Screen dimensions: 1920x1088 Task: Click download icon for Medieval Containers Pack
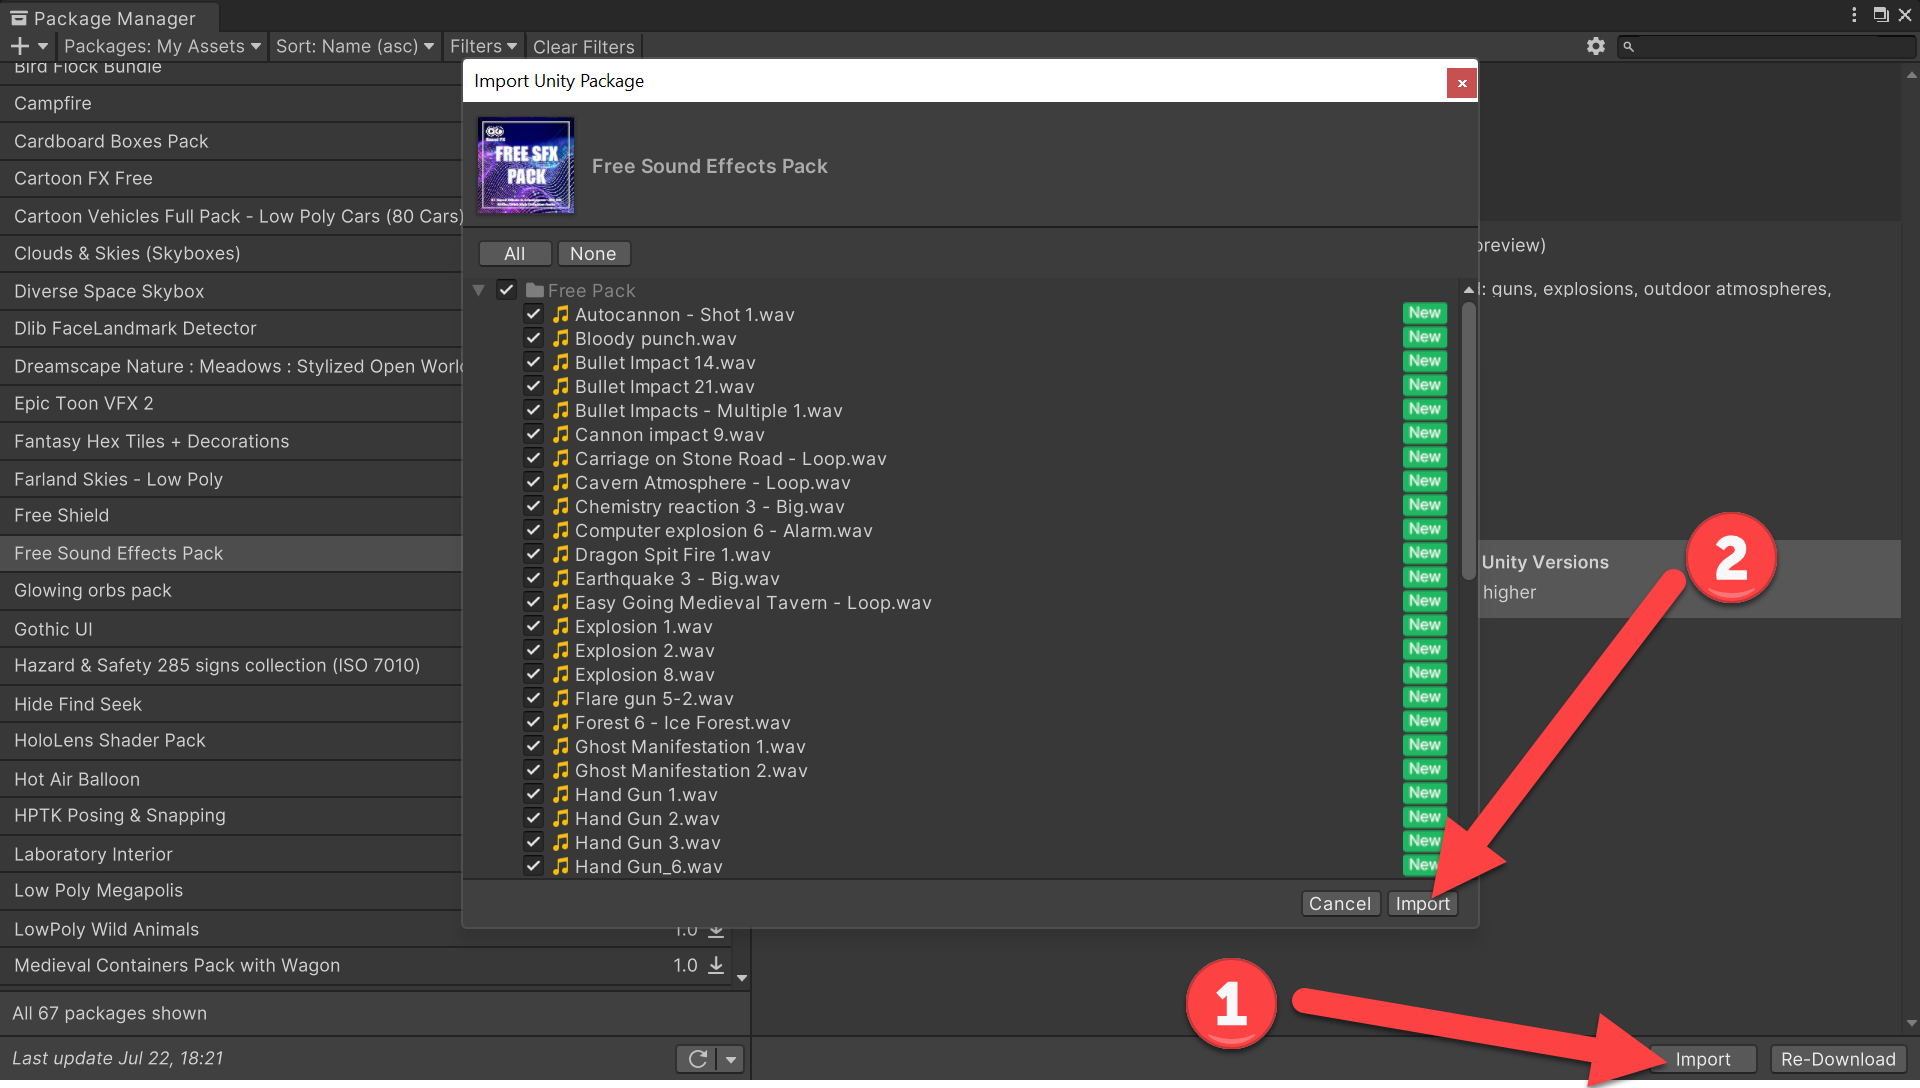716,965
